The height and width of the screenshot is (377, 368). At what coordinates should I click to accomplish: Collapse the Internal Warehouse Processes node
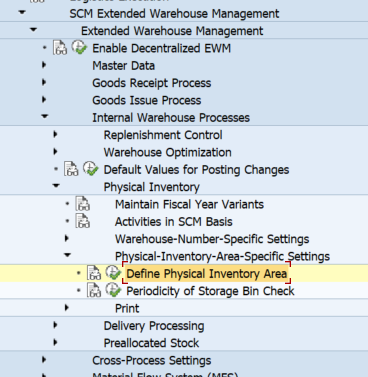(45, 116)
